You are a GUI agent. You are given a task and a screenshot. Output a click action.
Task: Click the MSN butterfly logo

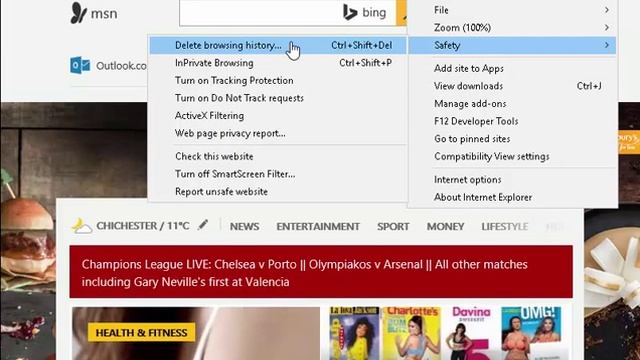pyautogui.click(x=78, y=13)
